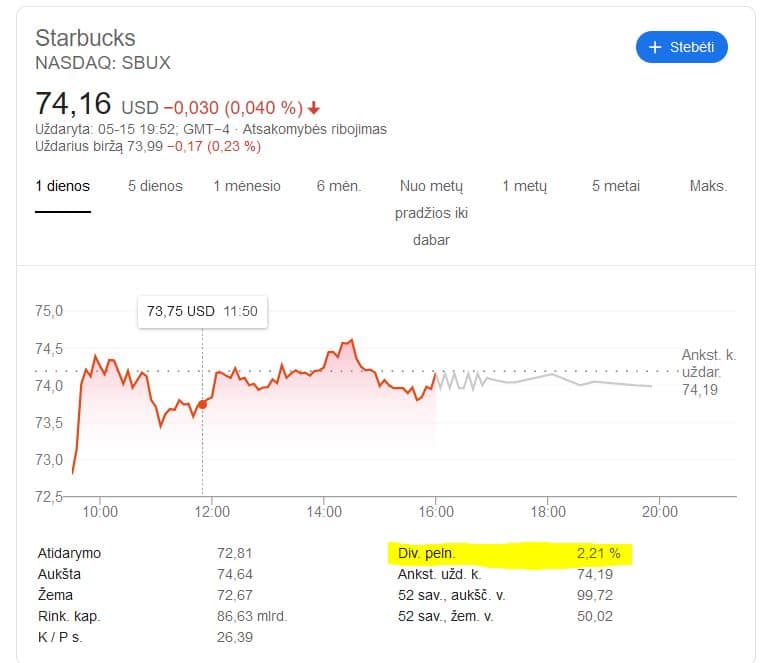Click the Ankst. k. uždar. 74,19 label
The width and height of the screenshot is (774, 663).
pyautogui.click(x=708, y=372)
